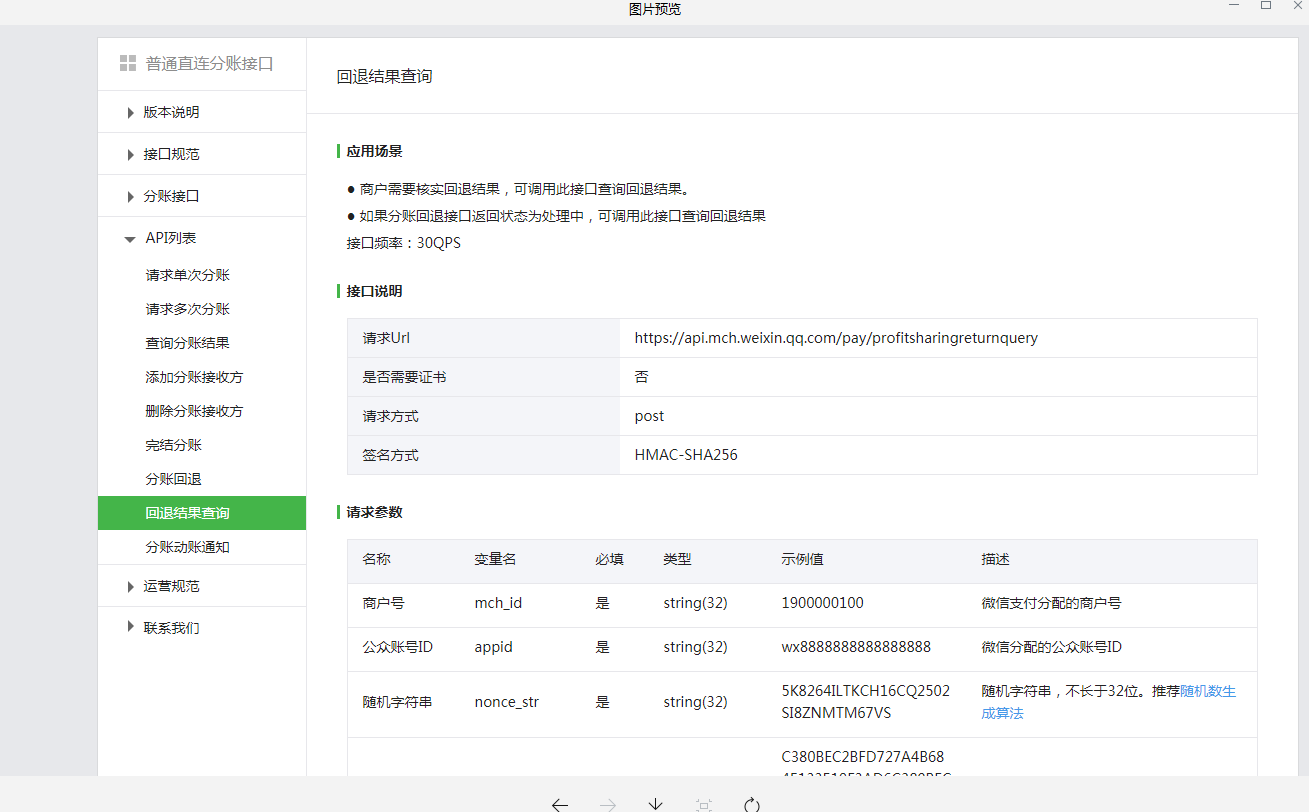This screenshot has width=1309, height=812.
Task: Click the 请求方式 label cell
Action: pyautogui.click(x=484, y=416)
